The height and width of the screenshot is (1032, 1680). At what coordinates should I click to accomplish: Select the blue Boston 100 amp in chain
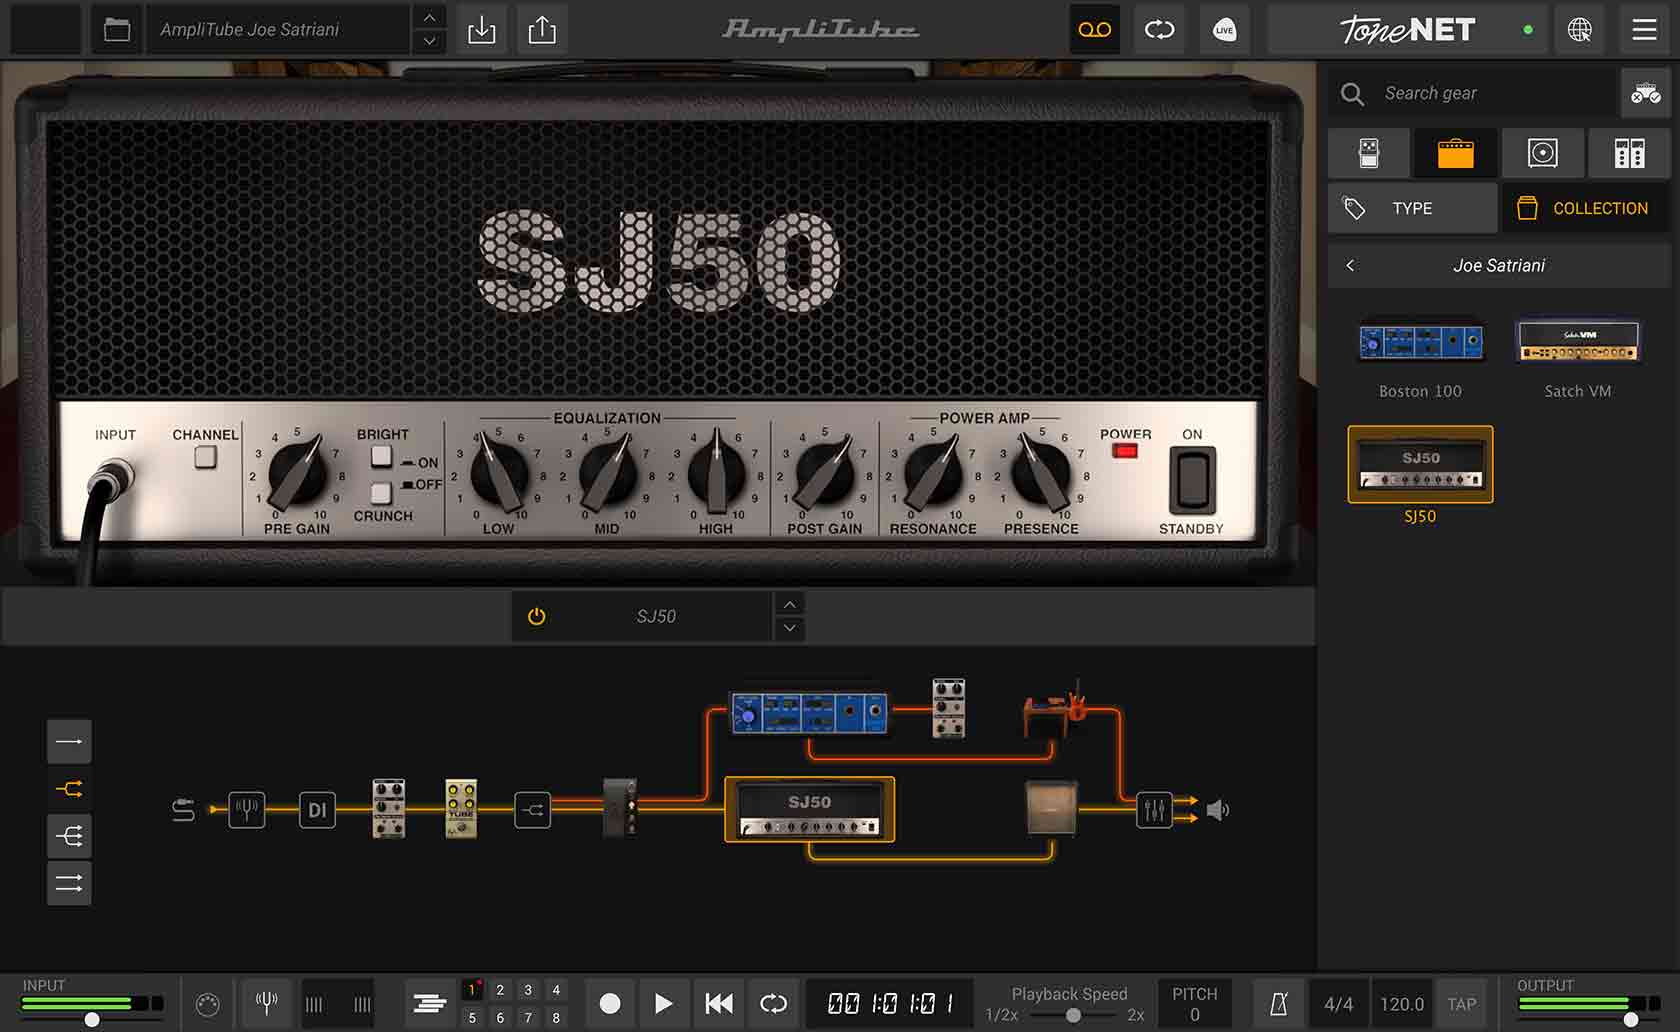[808, 714]
